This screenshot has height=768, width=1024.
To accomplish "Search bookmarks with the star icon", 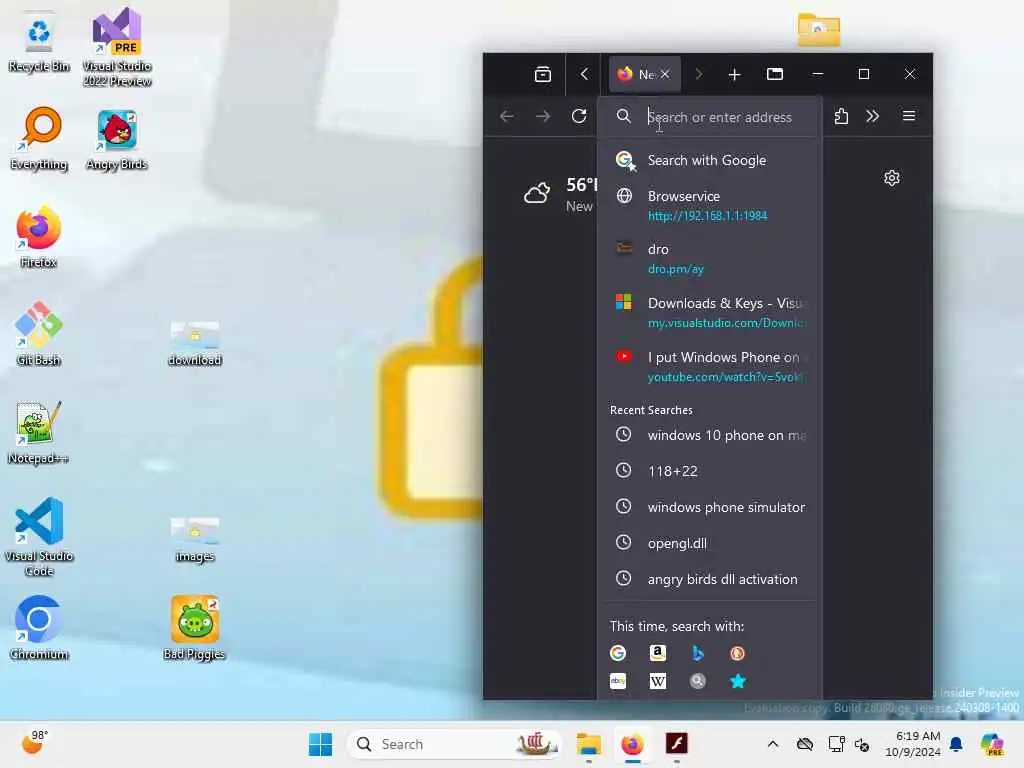I will [x=737, y=681].
